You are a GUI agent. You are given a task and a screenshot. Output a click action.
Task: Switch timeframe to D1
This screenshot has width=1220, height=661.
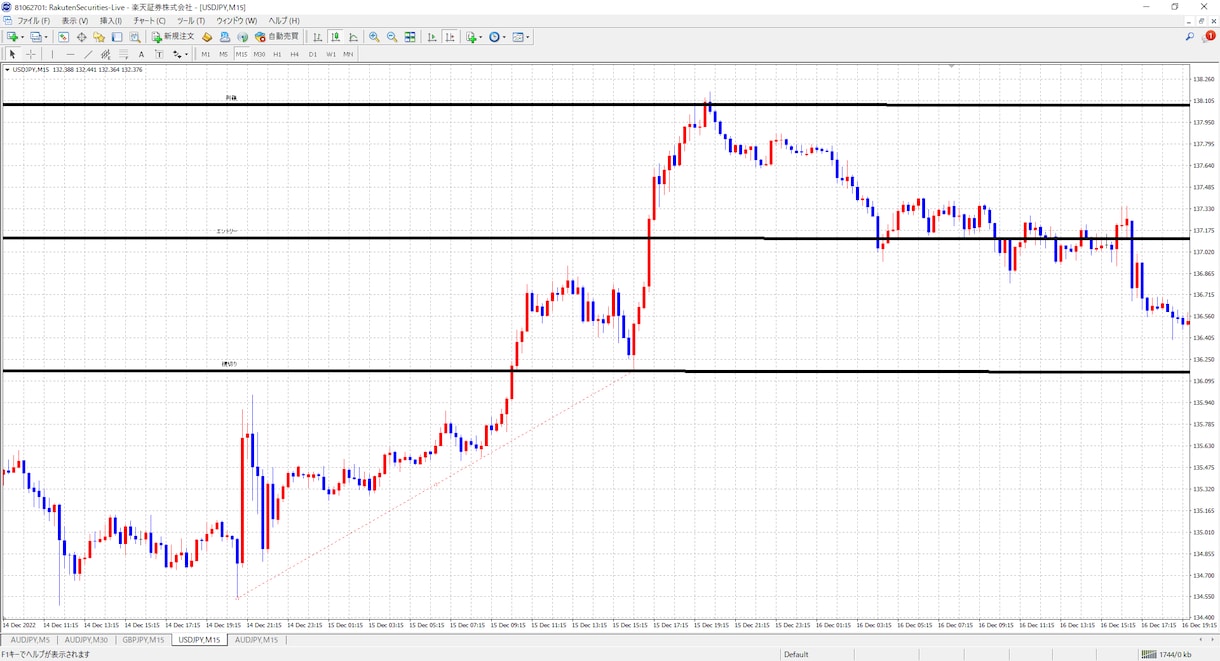[x=313, y=54]
